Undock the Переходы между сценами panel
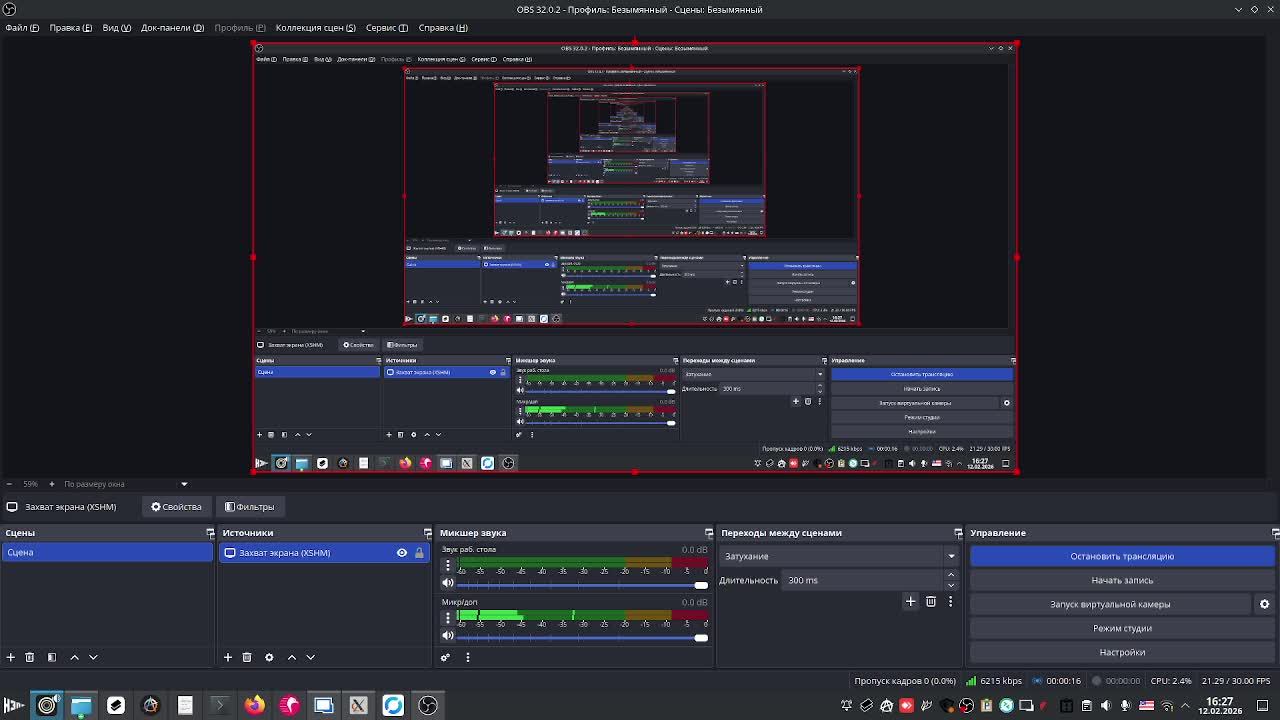 [958, 533]
